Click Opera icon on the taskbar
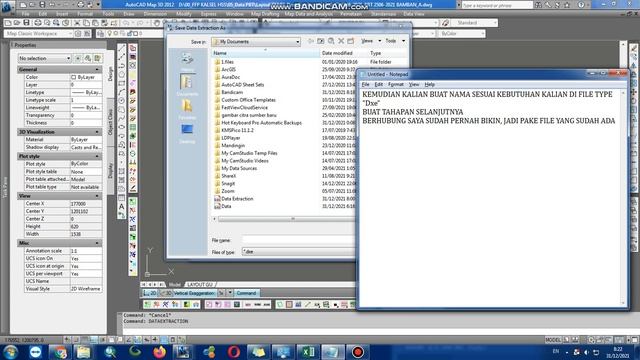Viewport: 640px width, 360px height. pyautogui.click(x=234, y=352)
